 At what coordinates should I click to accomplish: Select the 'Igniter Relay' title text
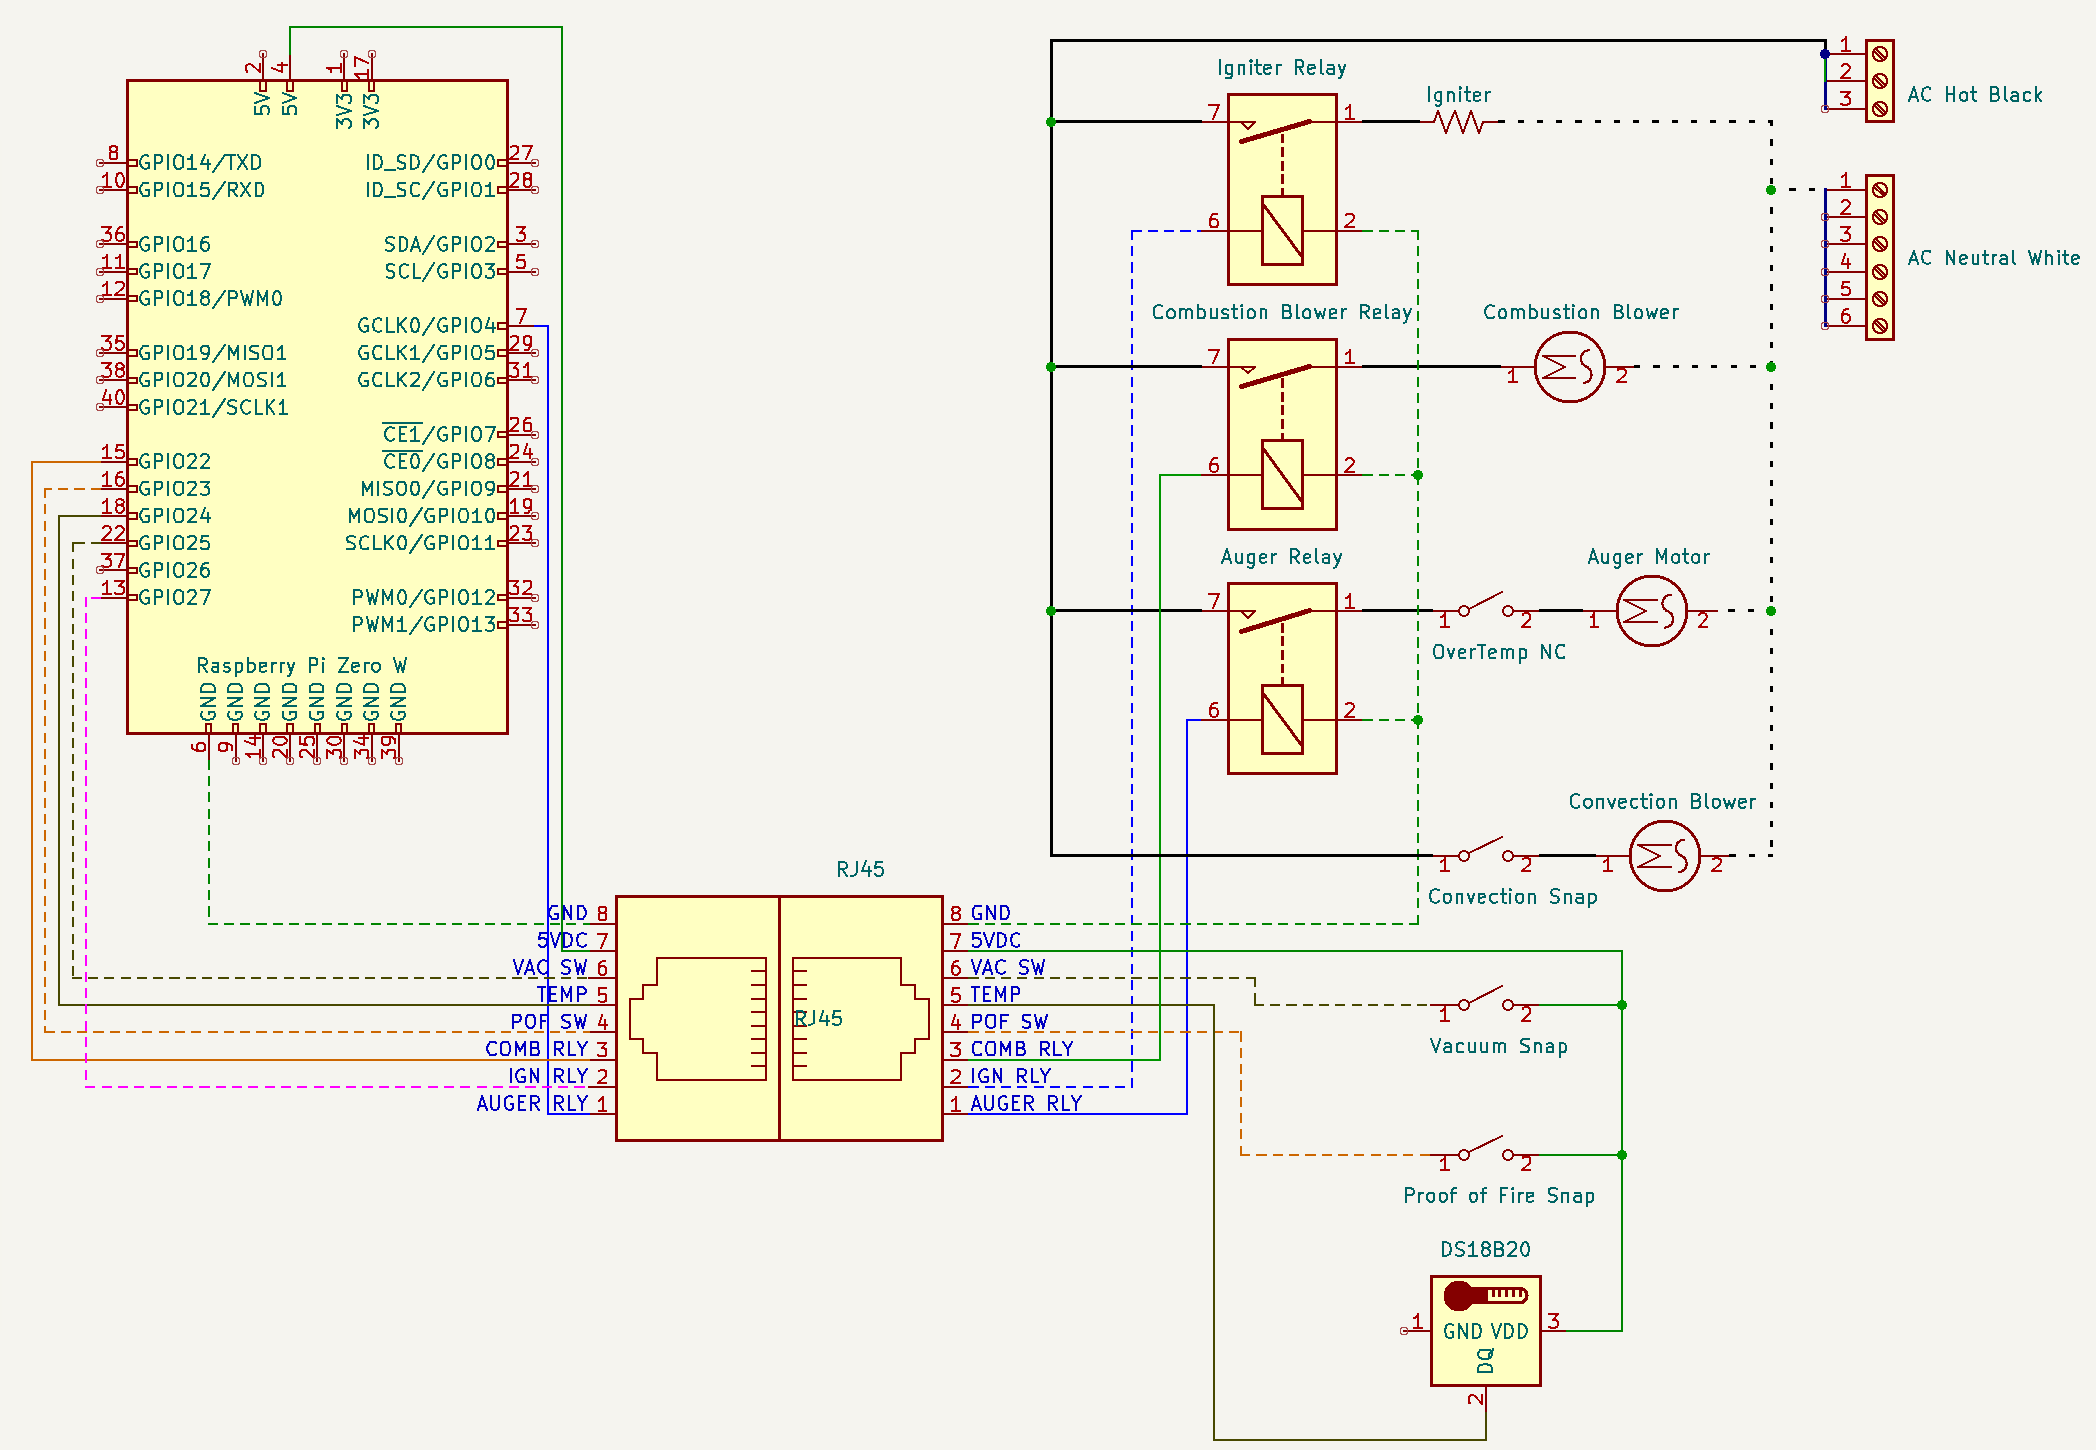click(x=1282, y=68)
